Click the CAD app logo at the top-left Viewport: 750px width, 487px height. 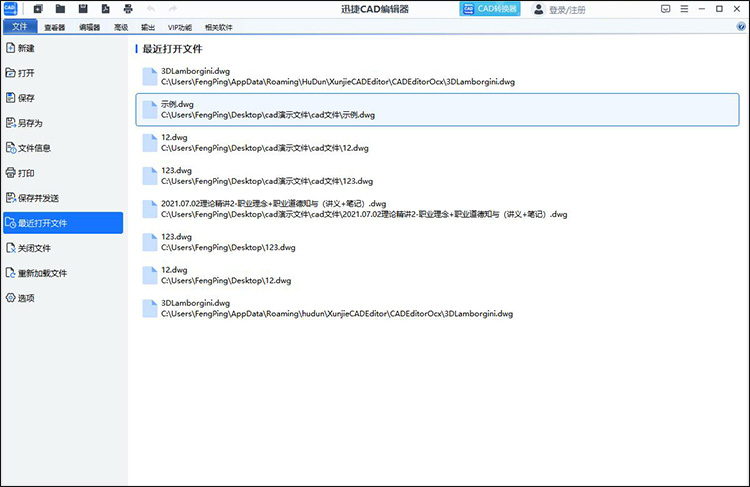pos(10,9)
